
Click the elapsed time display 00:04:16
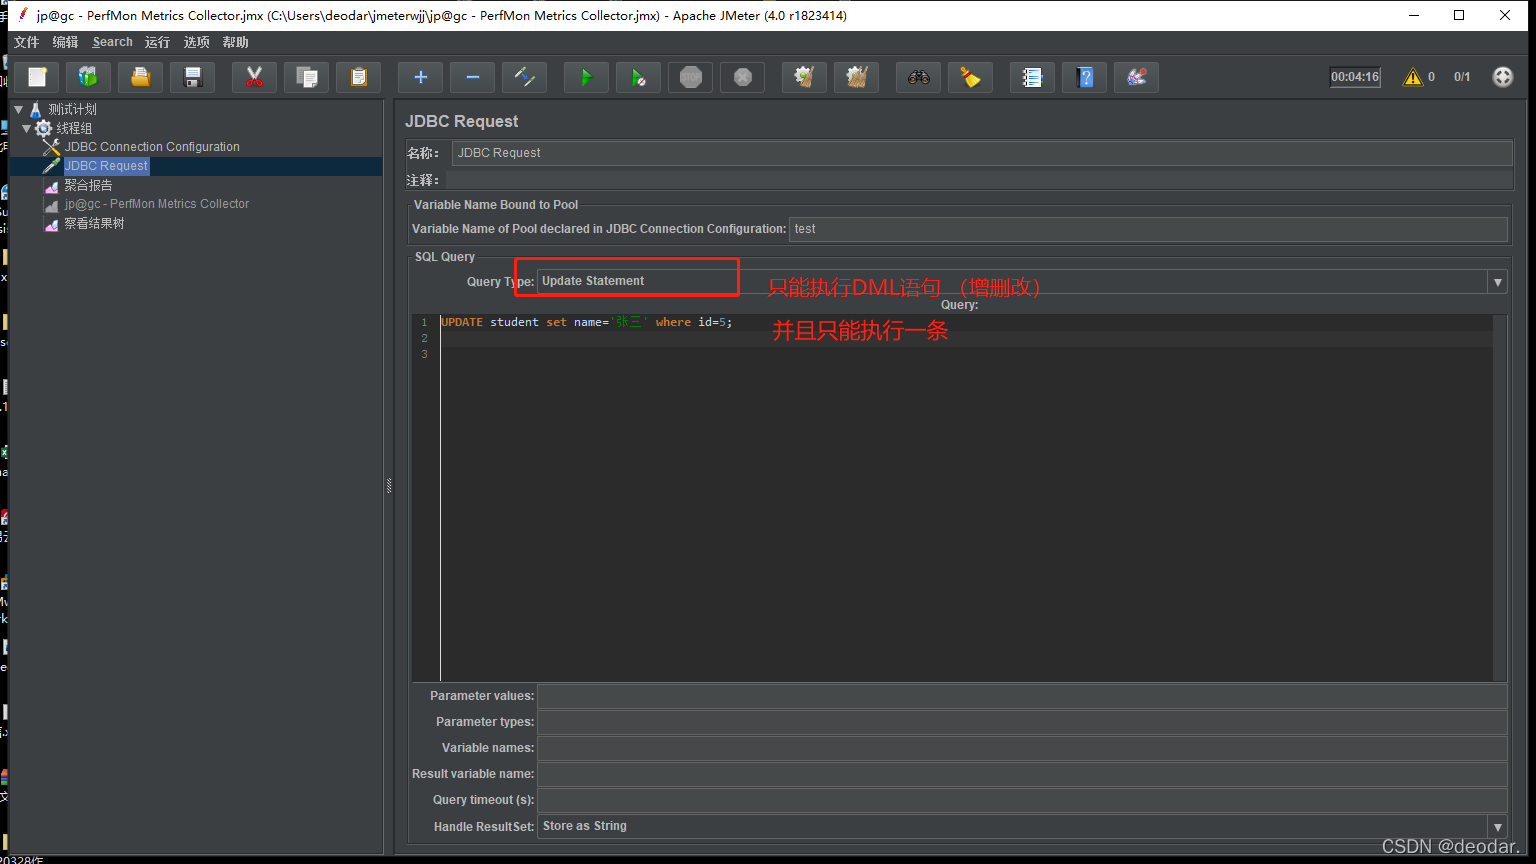1355,77
